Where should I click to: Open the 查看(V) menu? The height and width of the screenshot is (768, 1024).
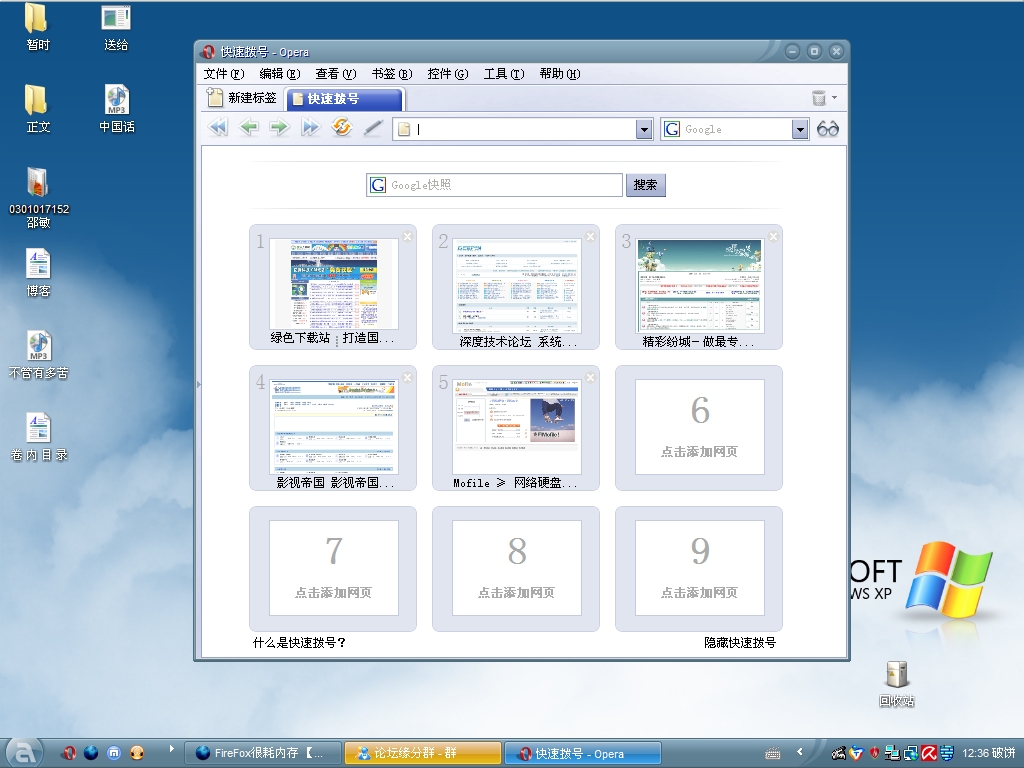(x=336, y=74)
